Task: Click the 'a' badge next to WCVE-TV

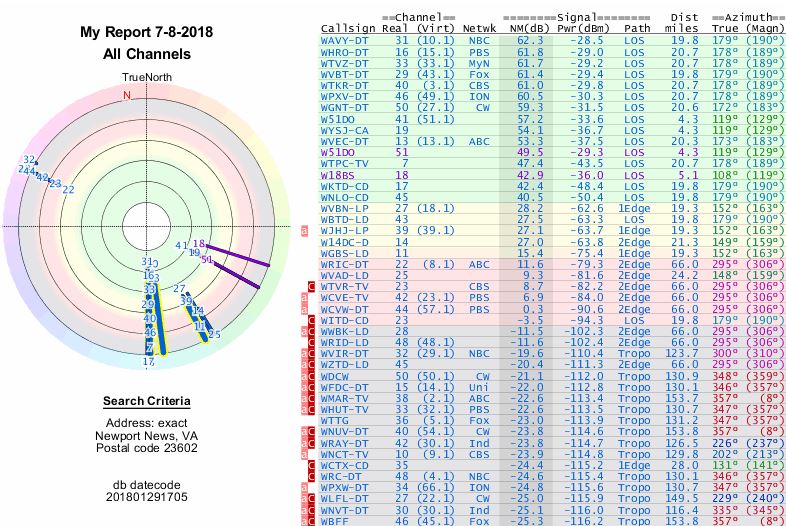Action: 304,297
